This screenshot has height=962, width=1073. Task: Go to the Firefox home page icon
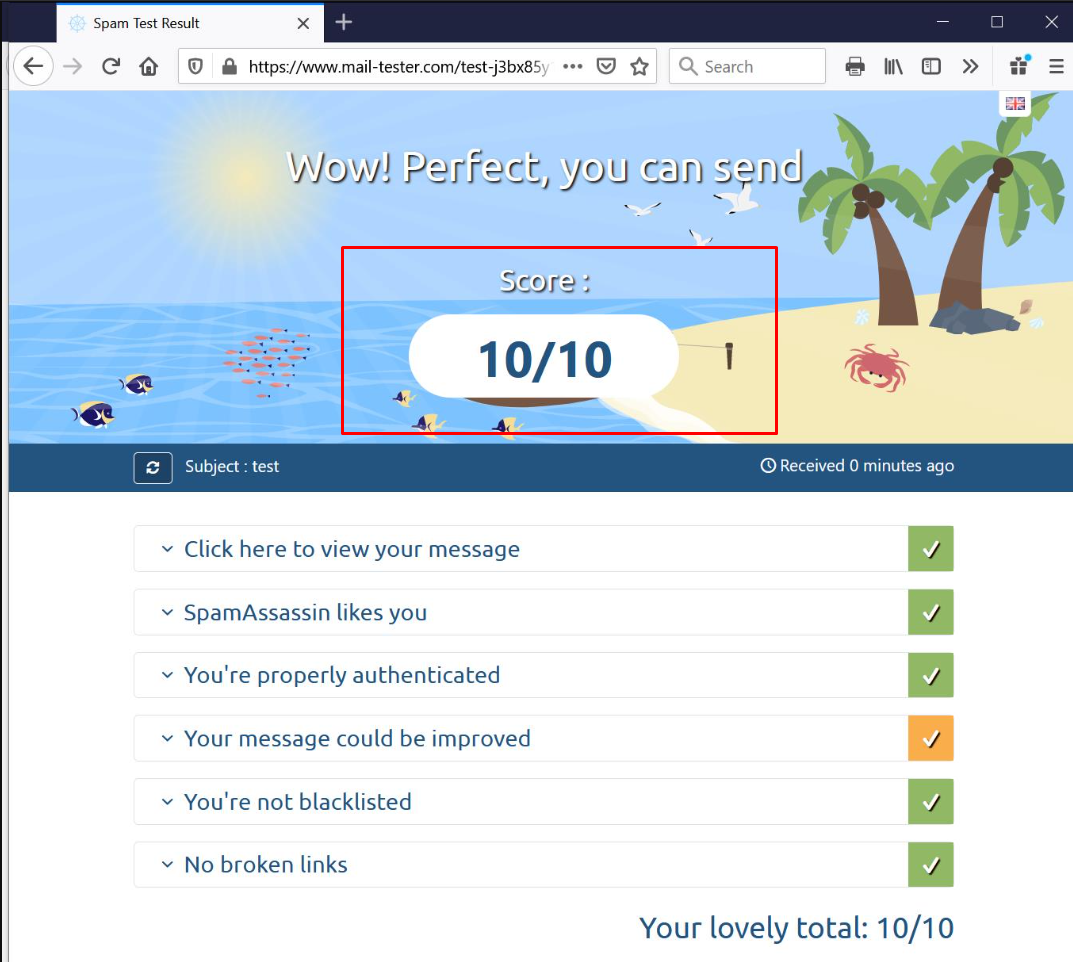[x=149, y=67]
